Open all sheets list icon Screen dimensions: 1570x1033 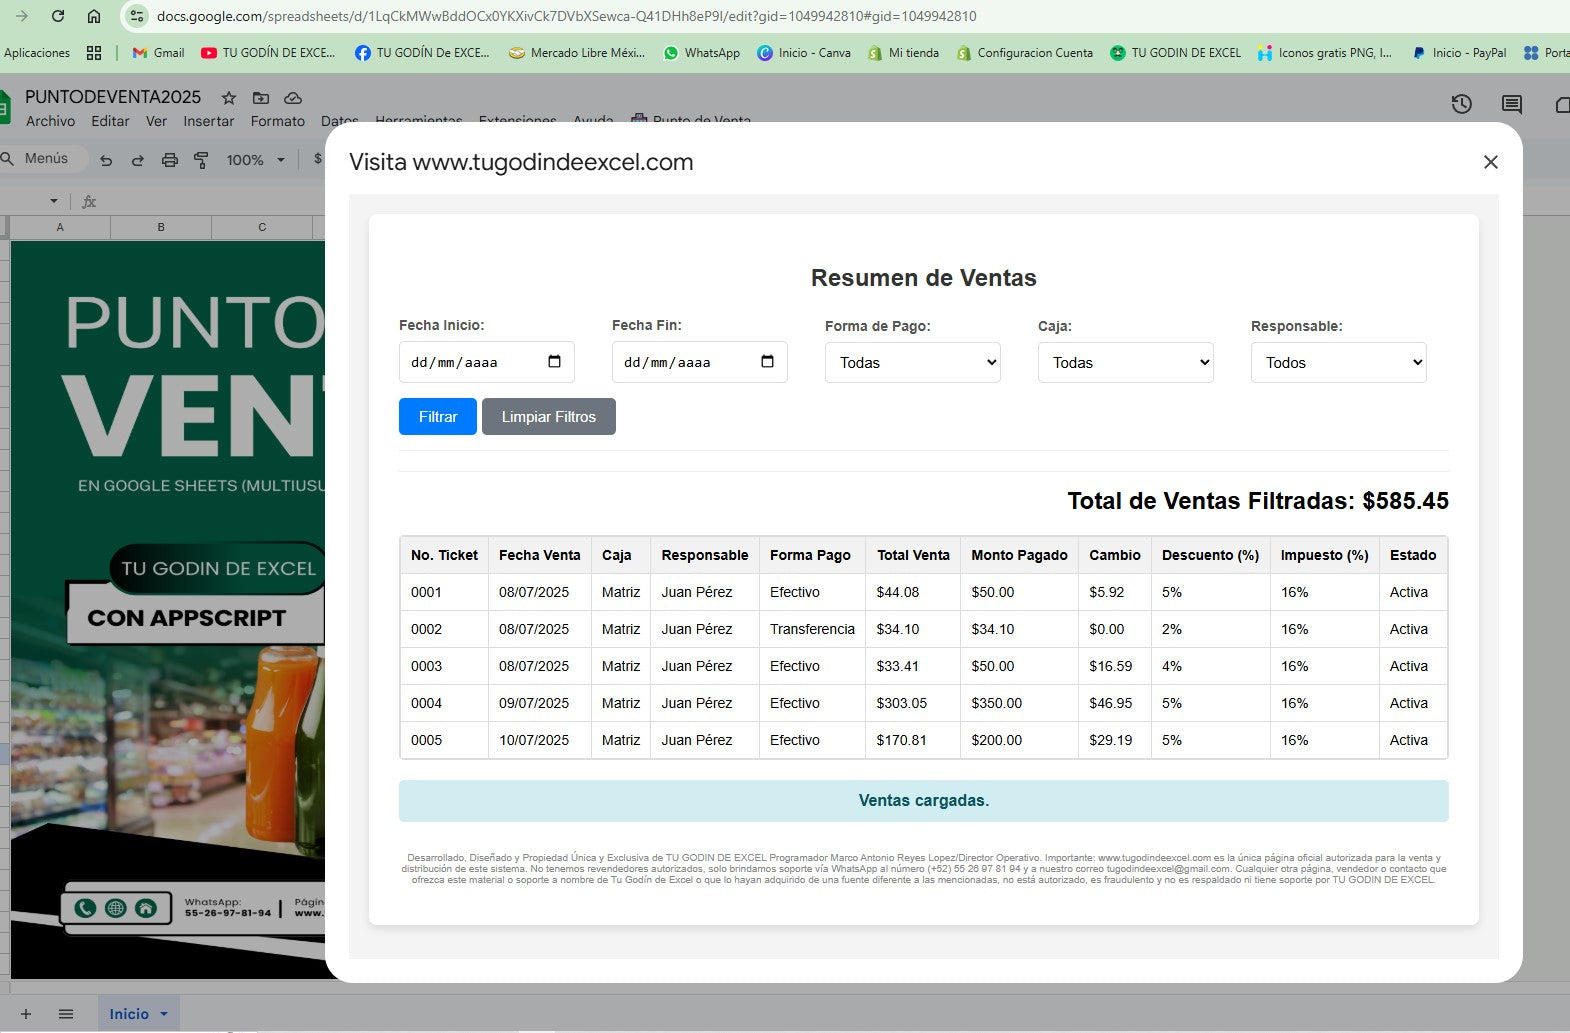click(66, 1014)
